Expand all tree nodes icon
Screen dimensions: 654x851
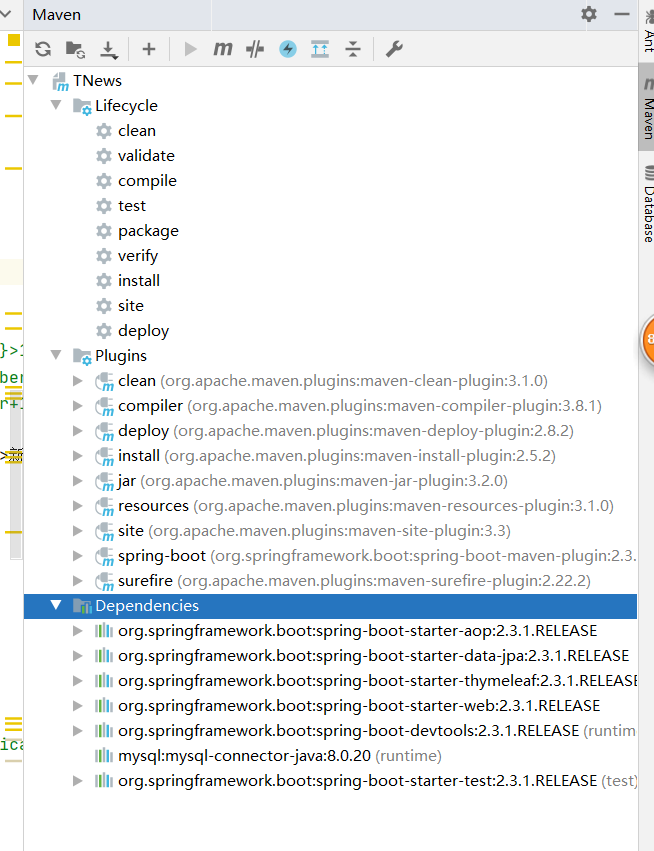(320, 49)
